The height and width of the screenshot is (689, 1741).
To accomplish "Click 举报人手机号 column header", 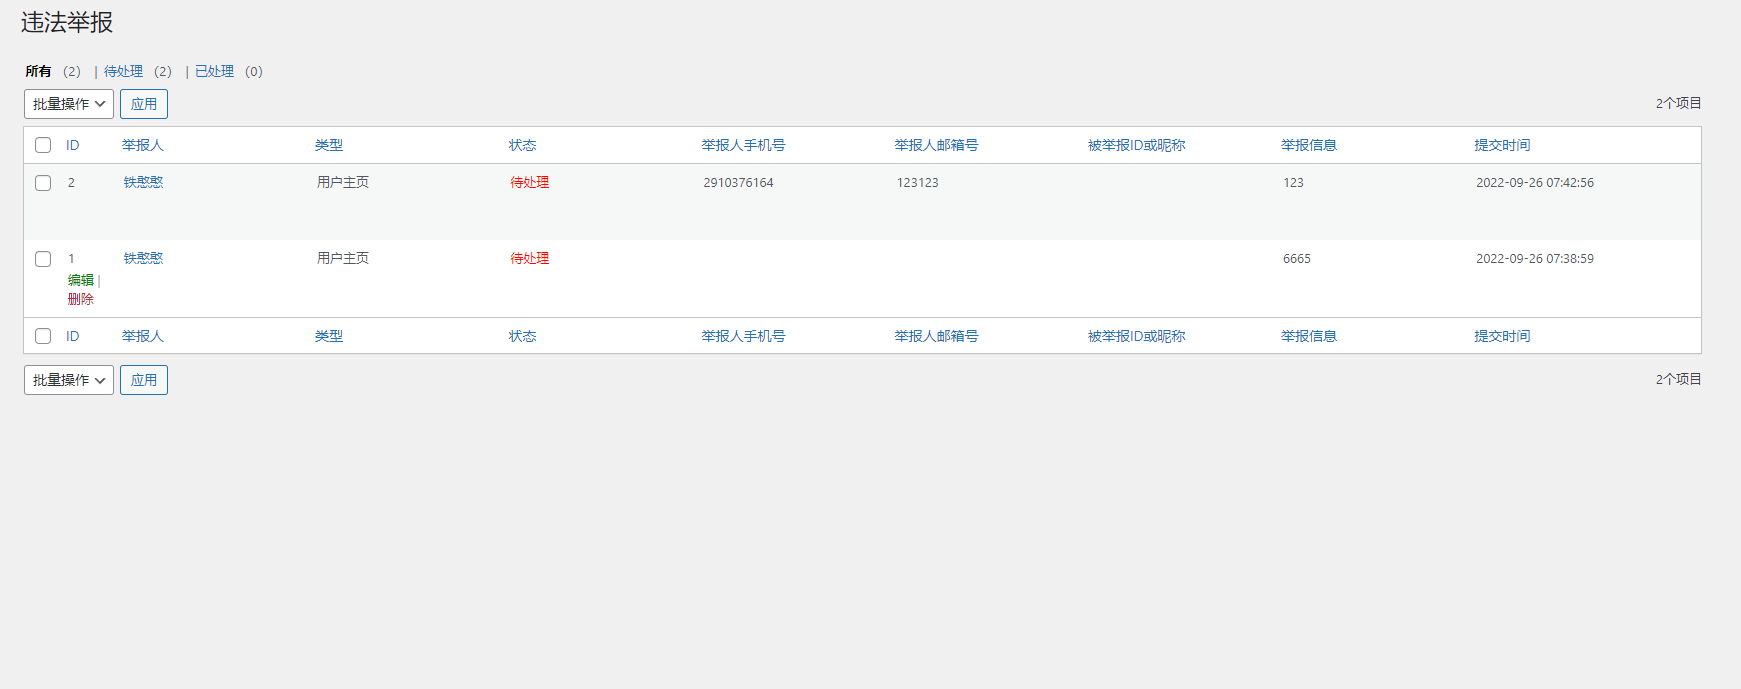I will [743, 145].
